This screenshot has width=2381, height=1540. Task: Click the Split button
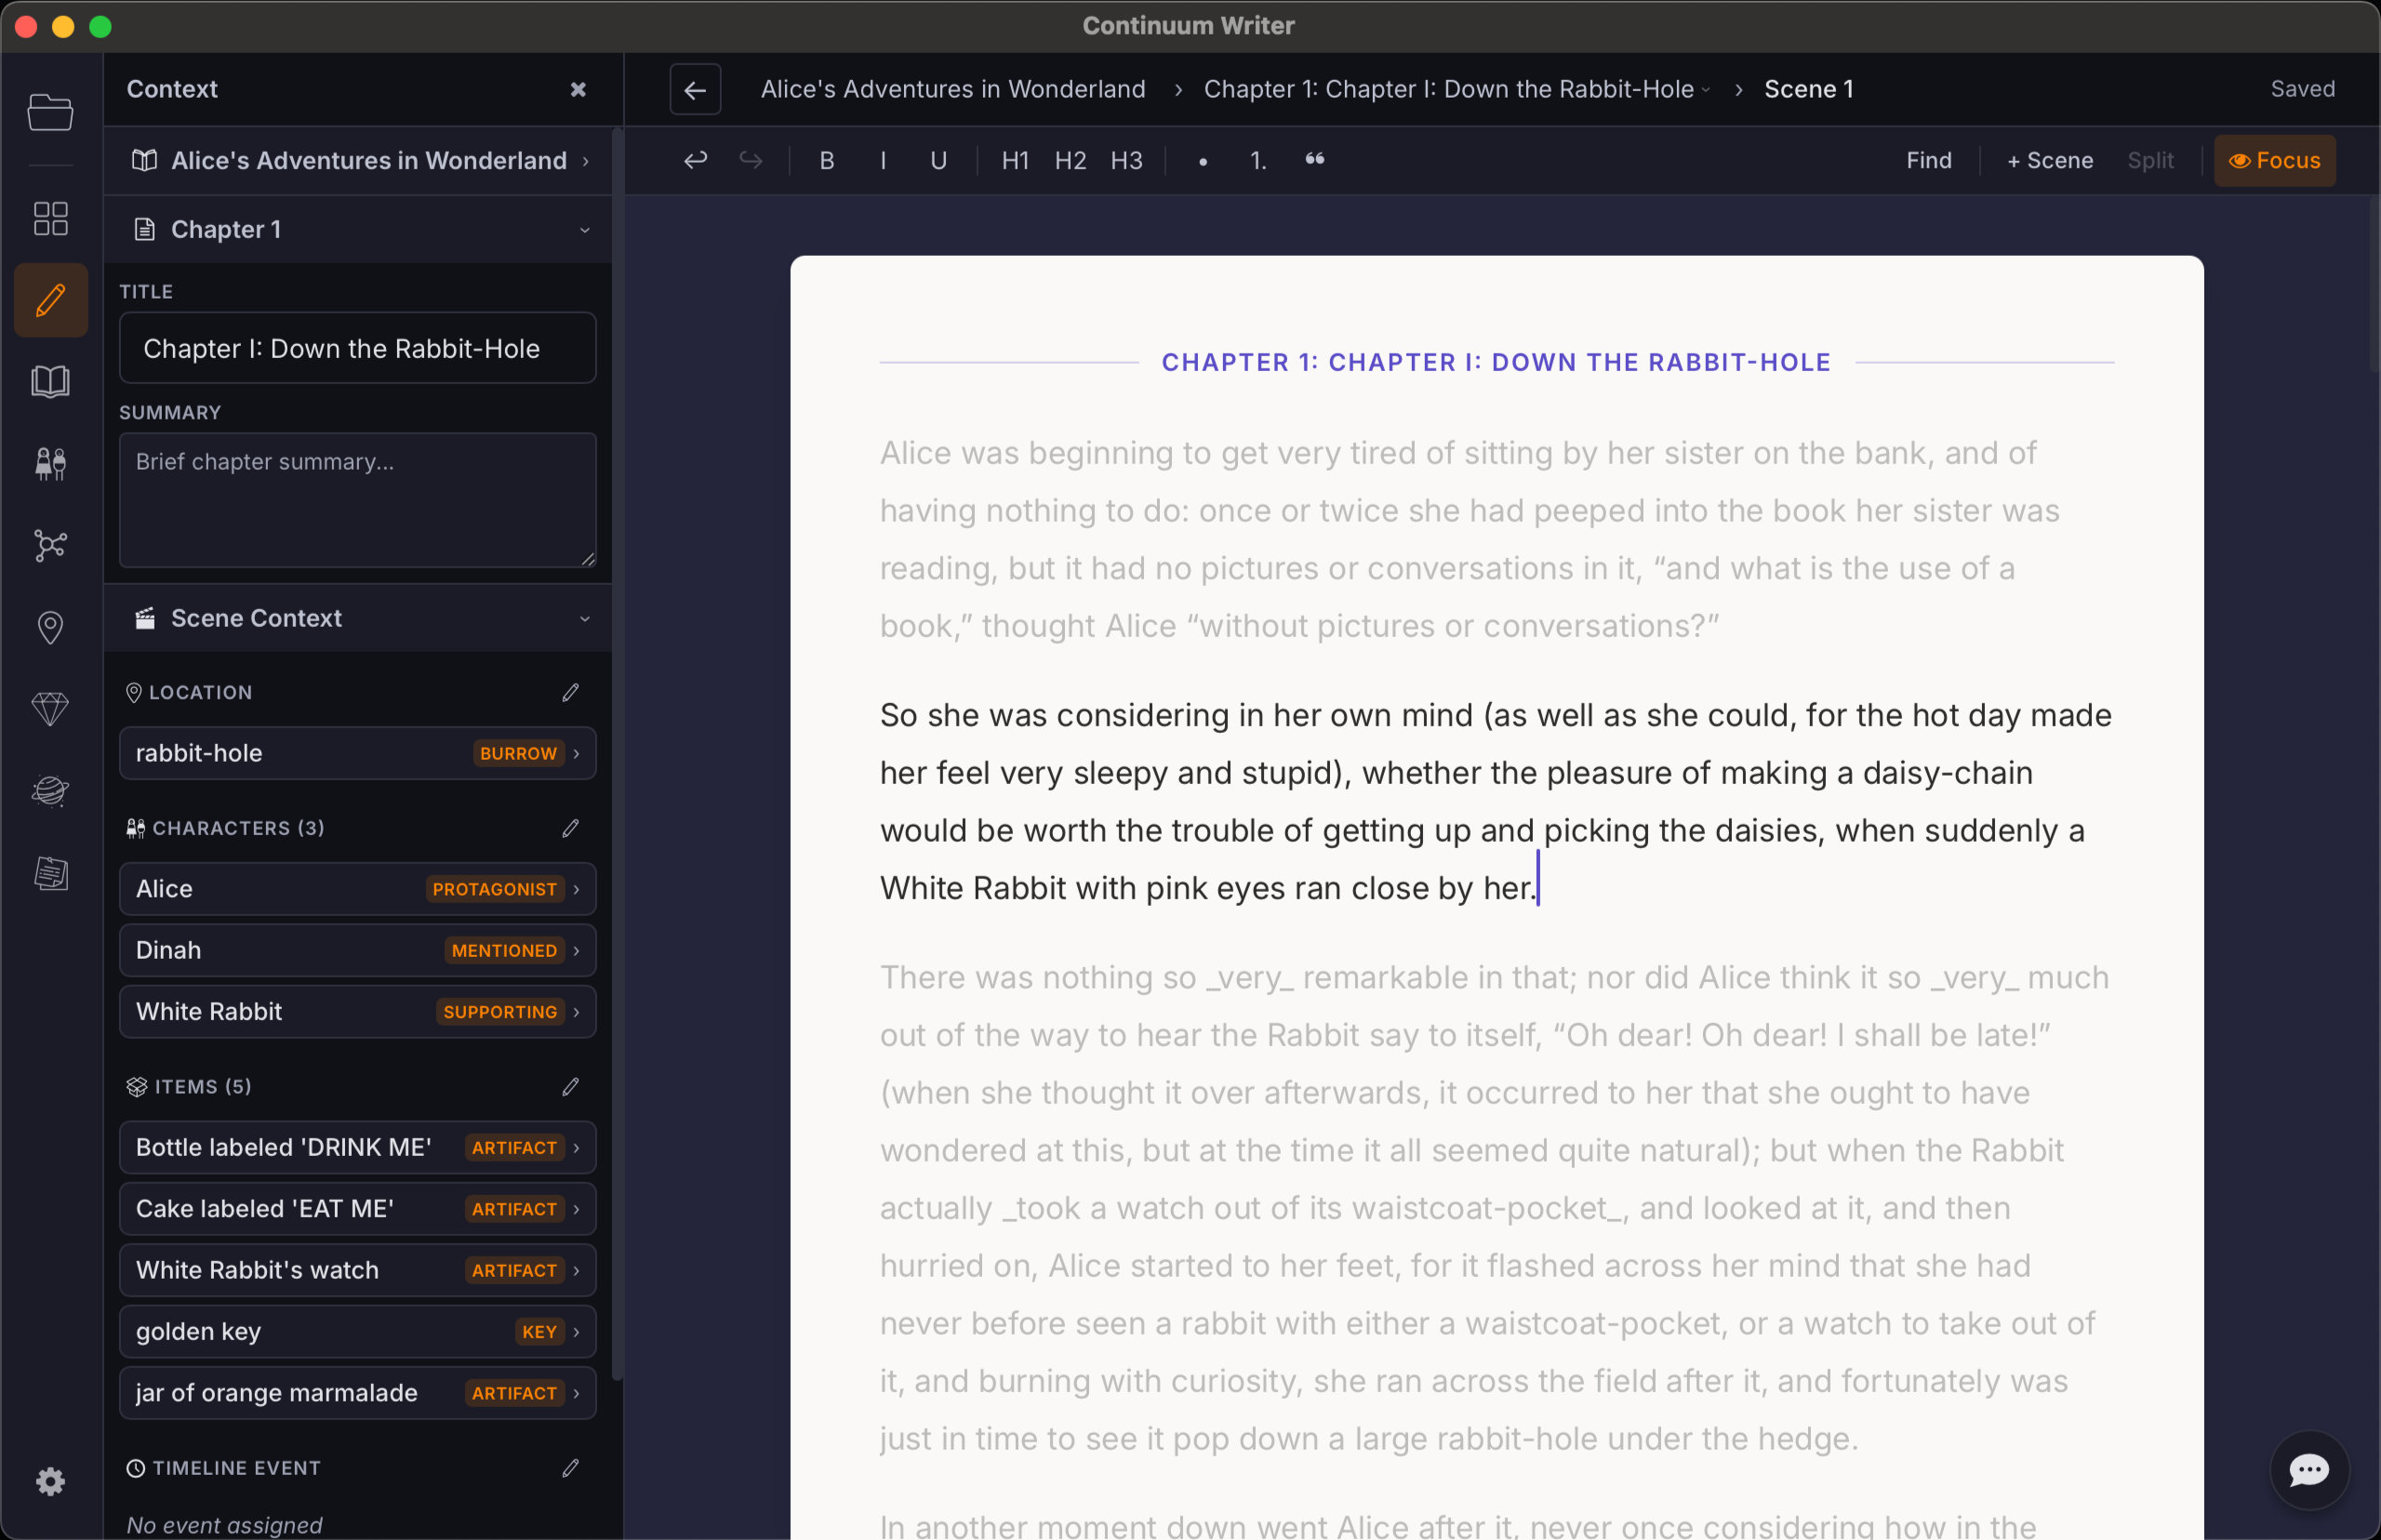point(2150,160)
